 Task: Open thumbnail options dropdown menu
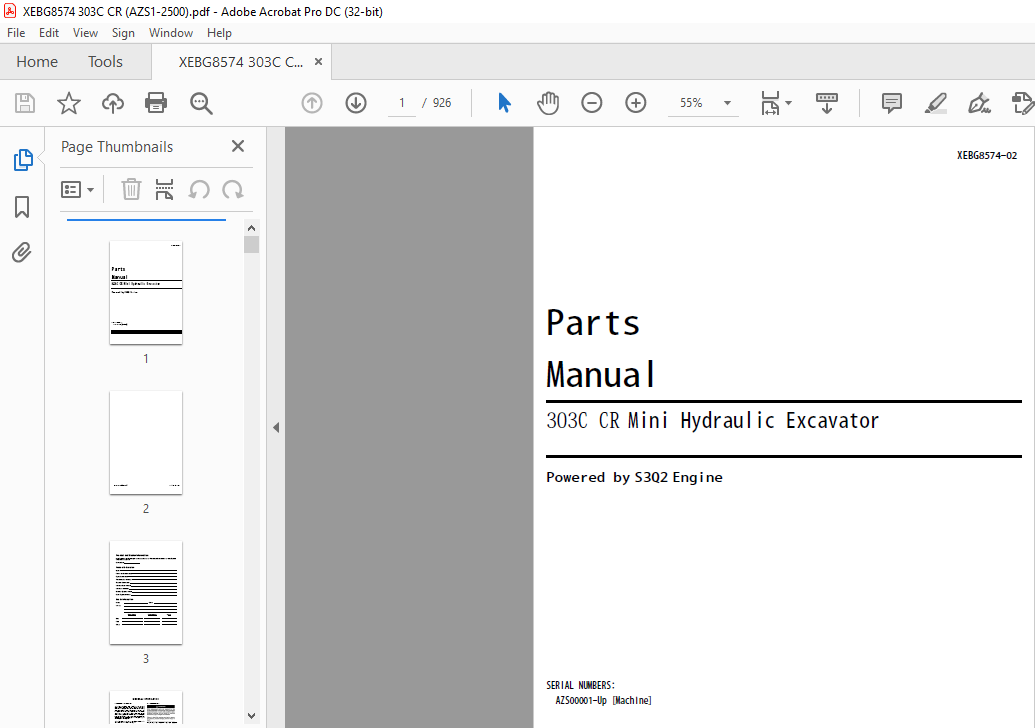(77, 190)
